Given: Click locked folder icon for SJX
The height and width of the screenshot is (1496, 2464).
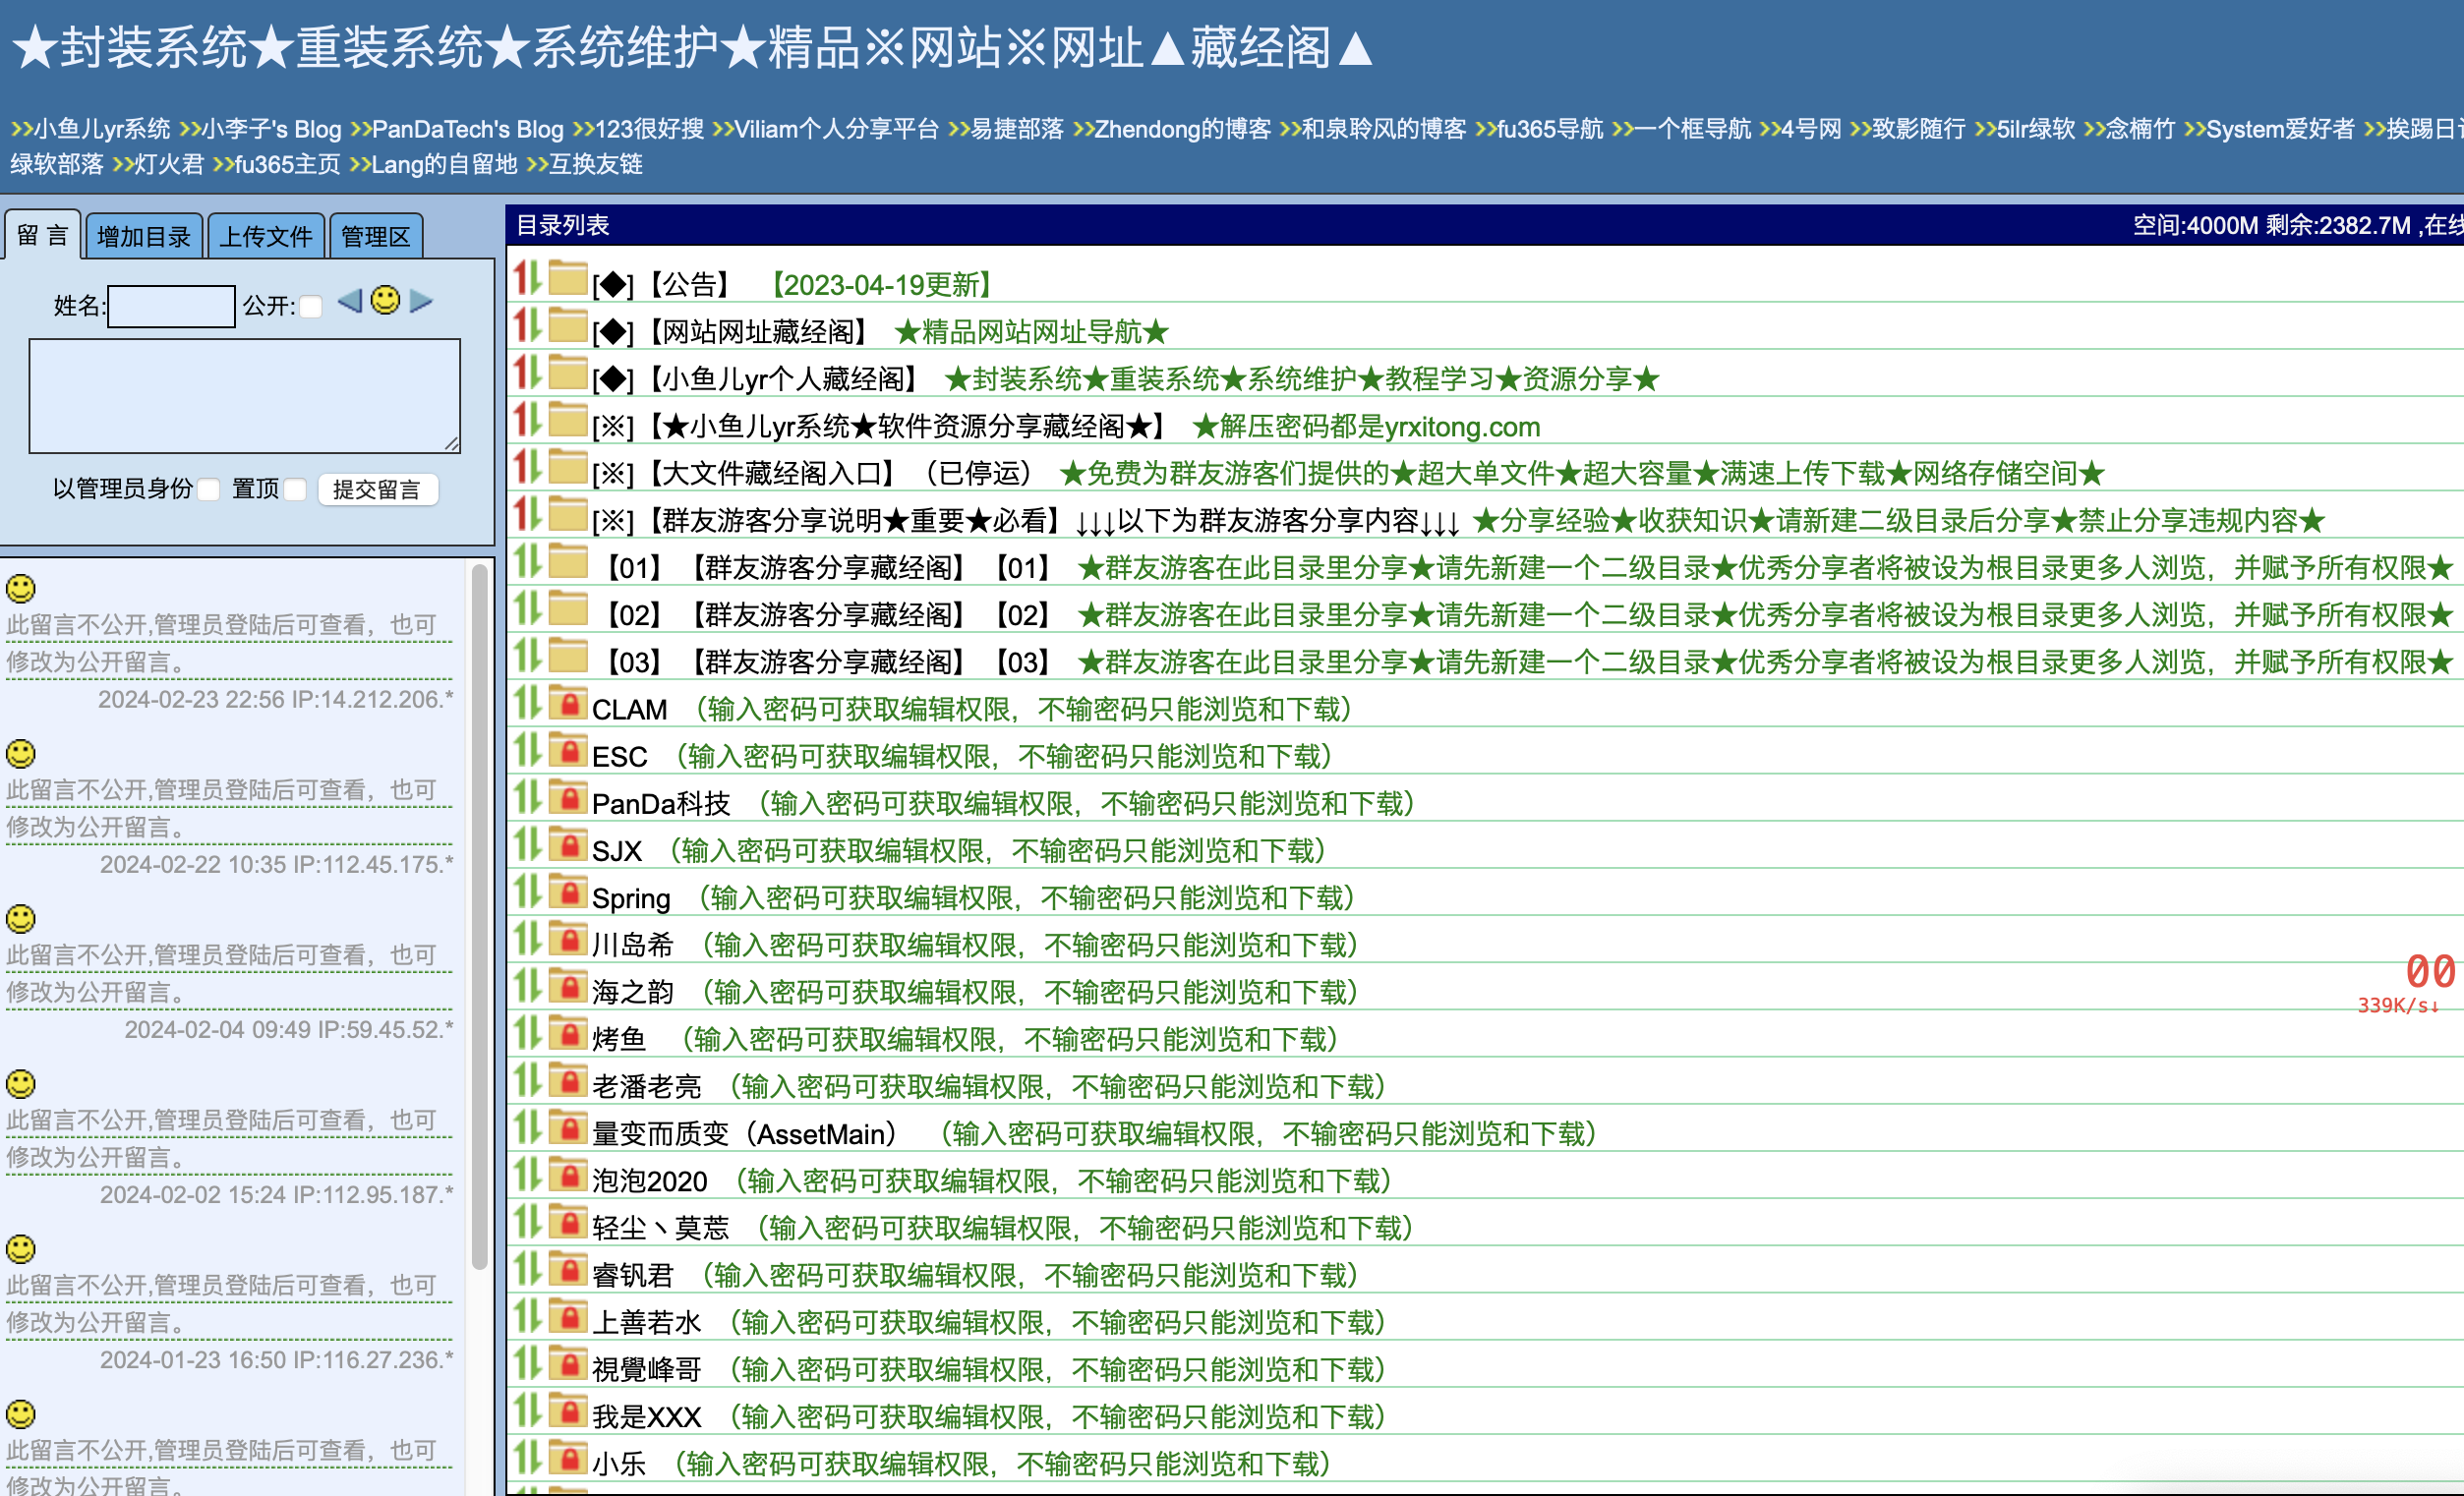Looking at the screenshot, I should 567,844.
